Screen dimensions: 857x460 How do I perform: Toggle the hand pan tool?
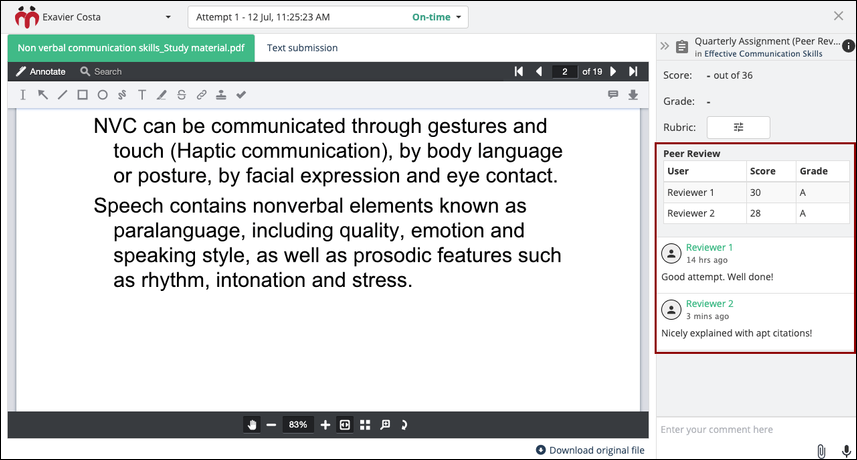tap(251, 424)
